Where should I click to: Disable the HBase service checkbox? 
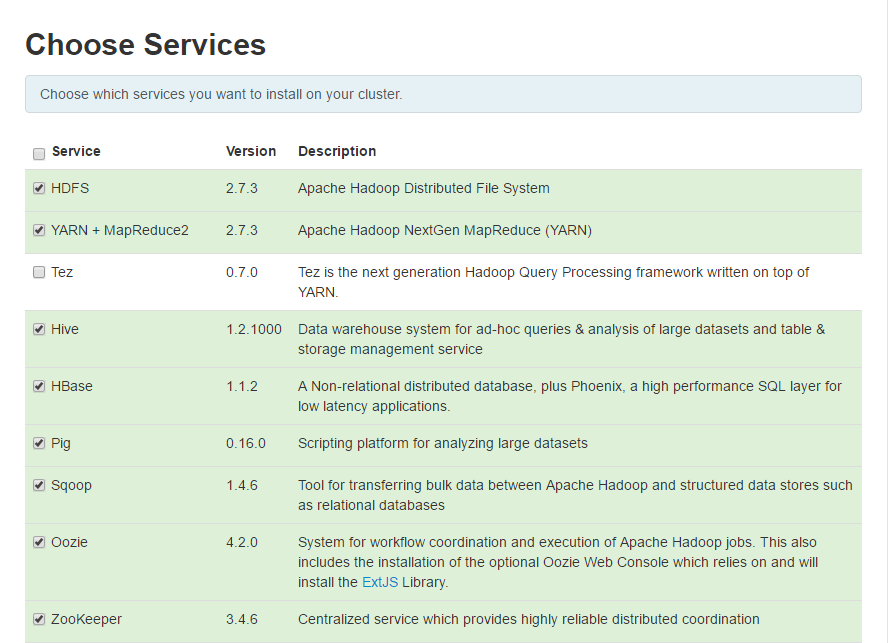click(x=38, y=386)
